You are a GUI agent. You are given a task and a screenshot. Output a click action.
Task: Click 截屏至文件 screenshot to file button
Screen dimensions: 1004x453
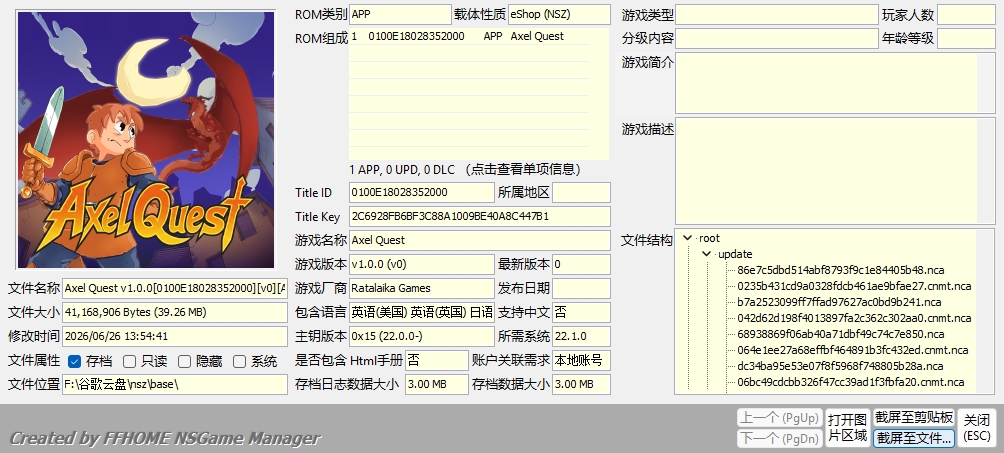click(914, 438)
